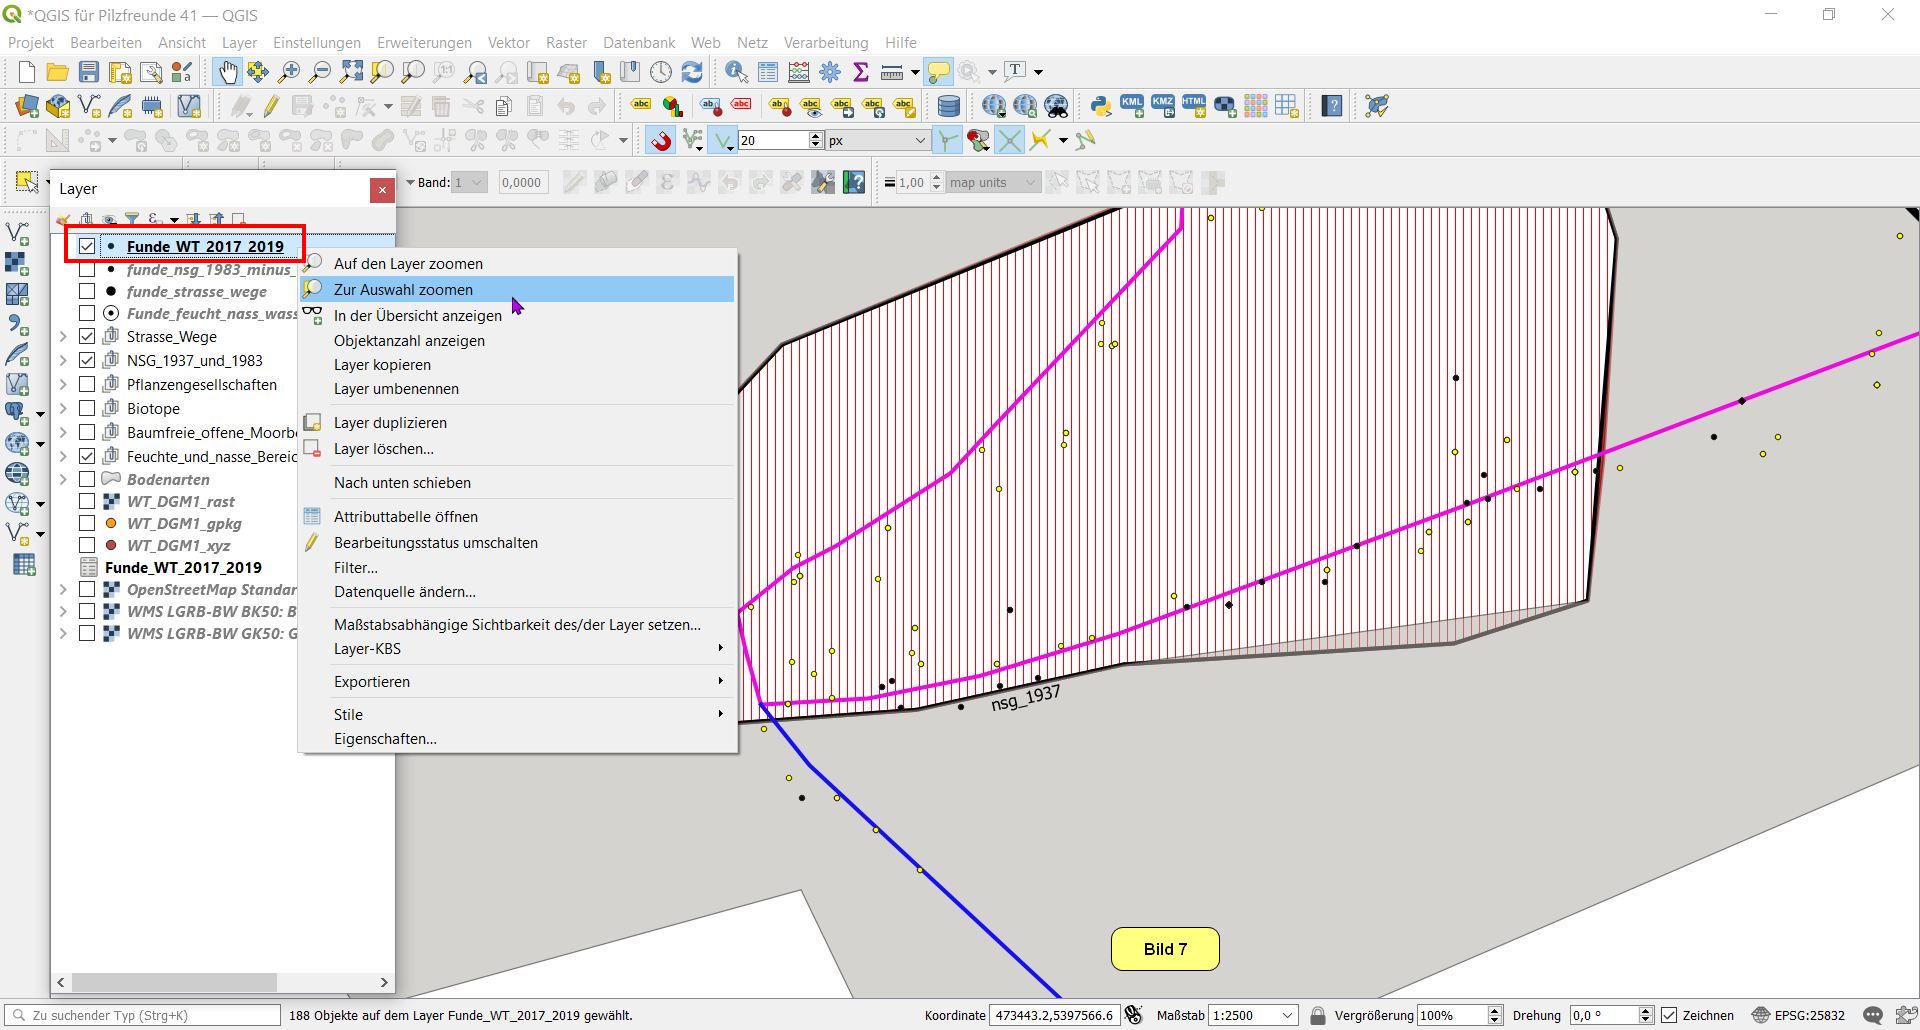Toggle the snapping magnet icon
Image resolution: width=1920 pixels, height=1030 pixels.
(x=660, y=141)
